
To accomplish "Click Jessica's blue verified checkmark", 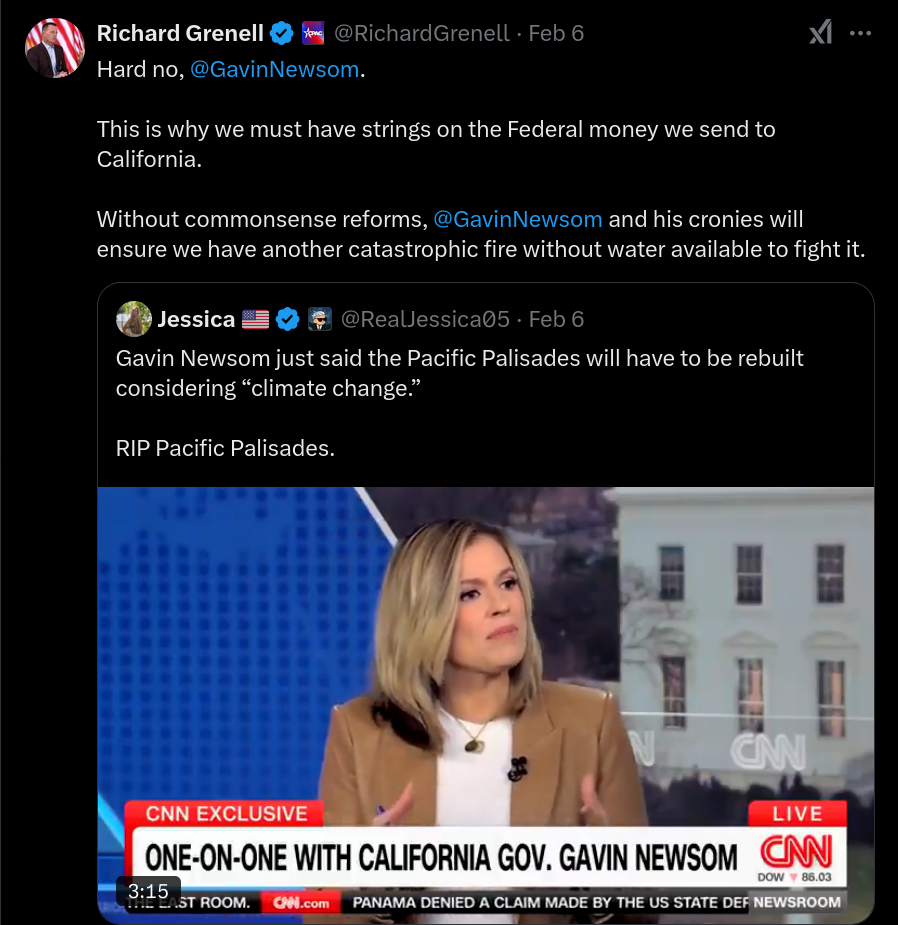I will tap(288, 319).
